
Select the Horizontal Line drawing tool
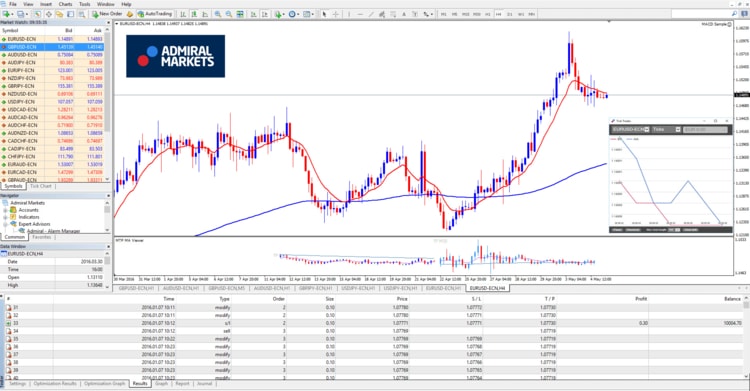tap(360, 14)
